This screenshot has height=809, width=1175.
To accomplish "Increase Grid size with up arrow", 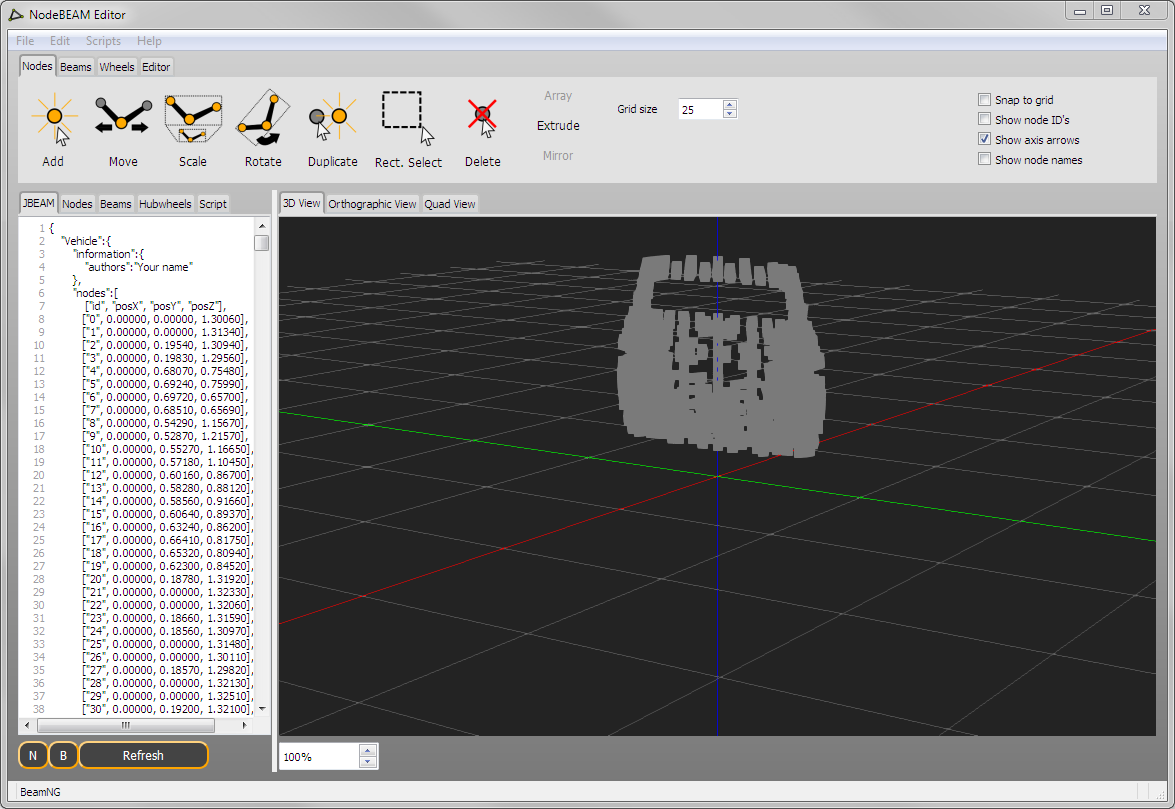I will tap(730, 104).
